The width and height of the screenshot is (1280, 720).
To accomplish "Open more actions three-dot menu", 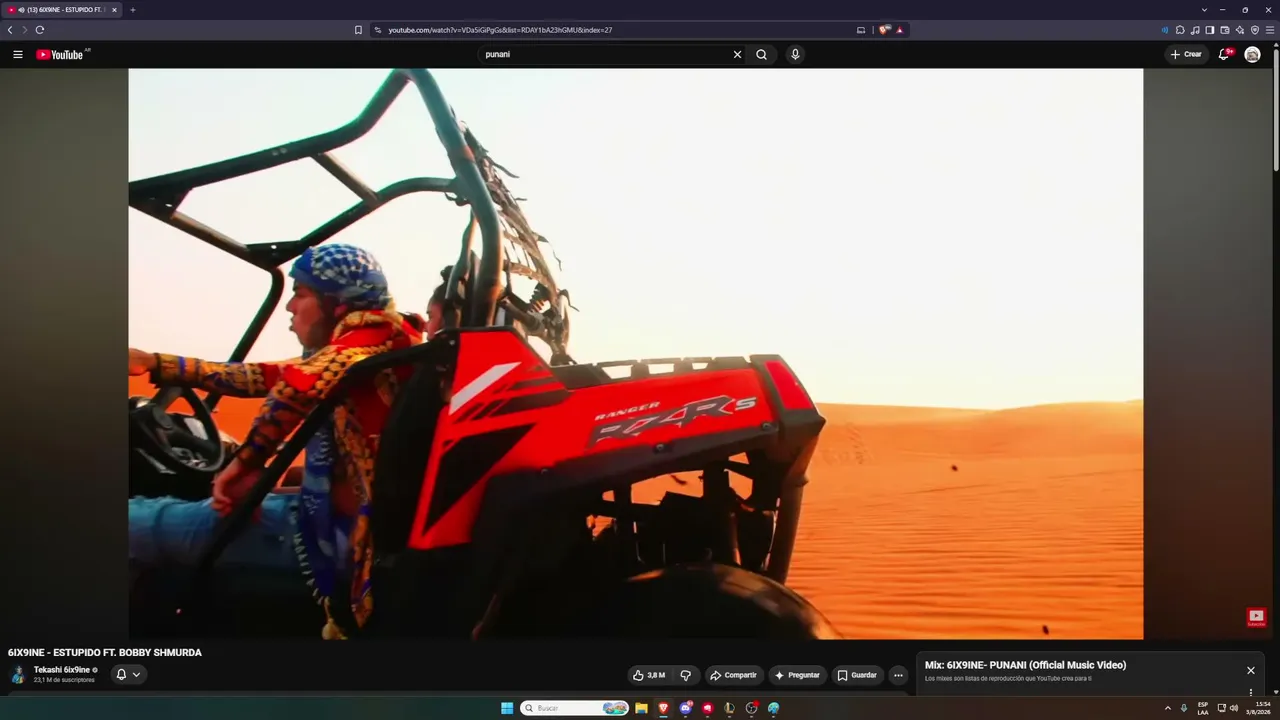I will (x=898, y=675).
